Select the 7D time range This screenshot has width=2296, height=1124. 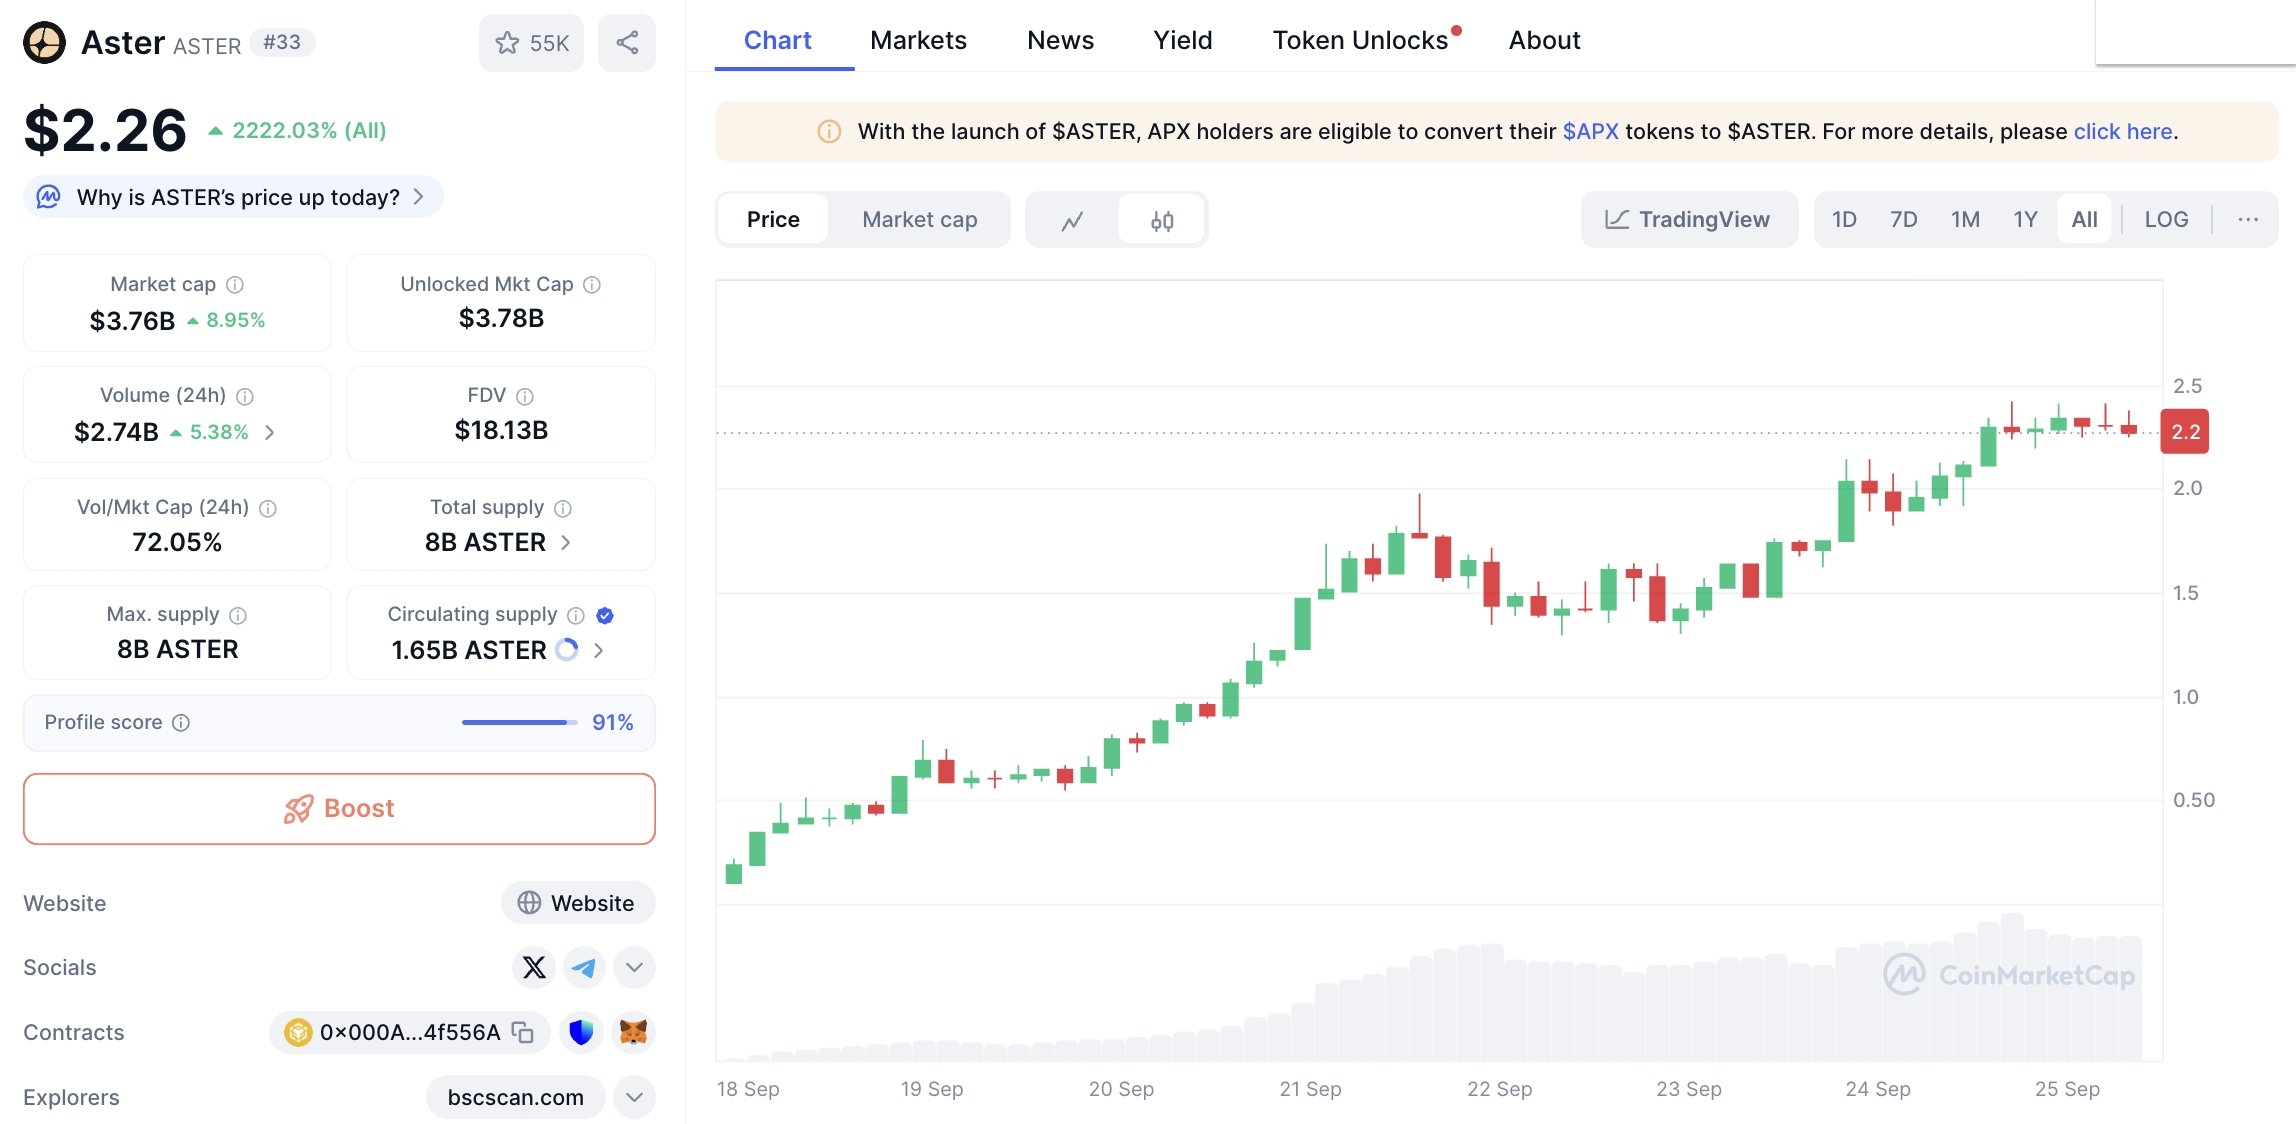pos(1903,220)
